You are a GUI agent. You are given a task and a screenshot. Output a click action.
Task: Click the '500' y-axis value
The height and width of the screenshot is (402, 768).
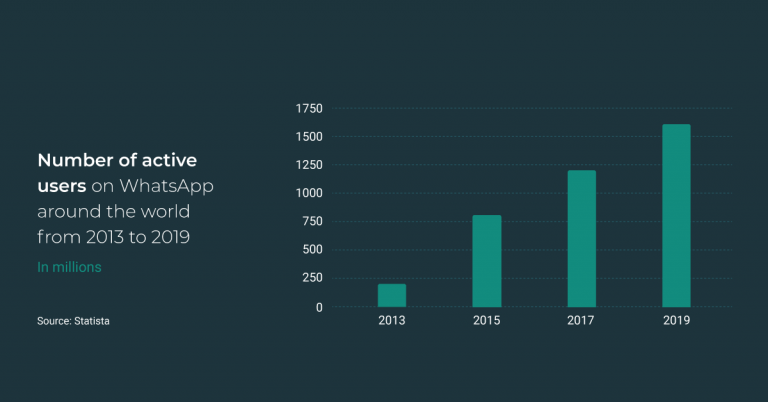(312, 250)
